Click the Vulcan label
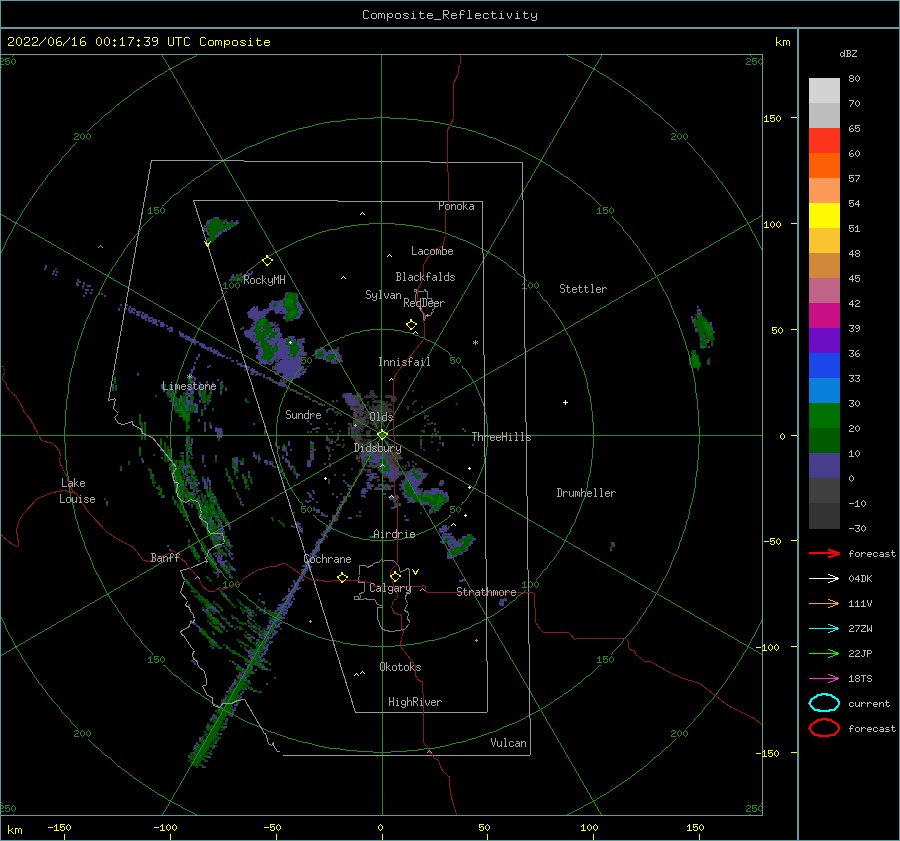 tap(509, 743)
